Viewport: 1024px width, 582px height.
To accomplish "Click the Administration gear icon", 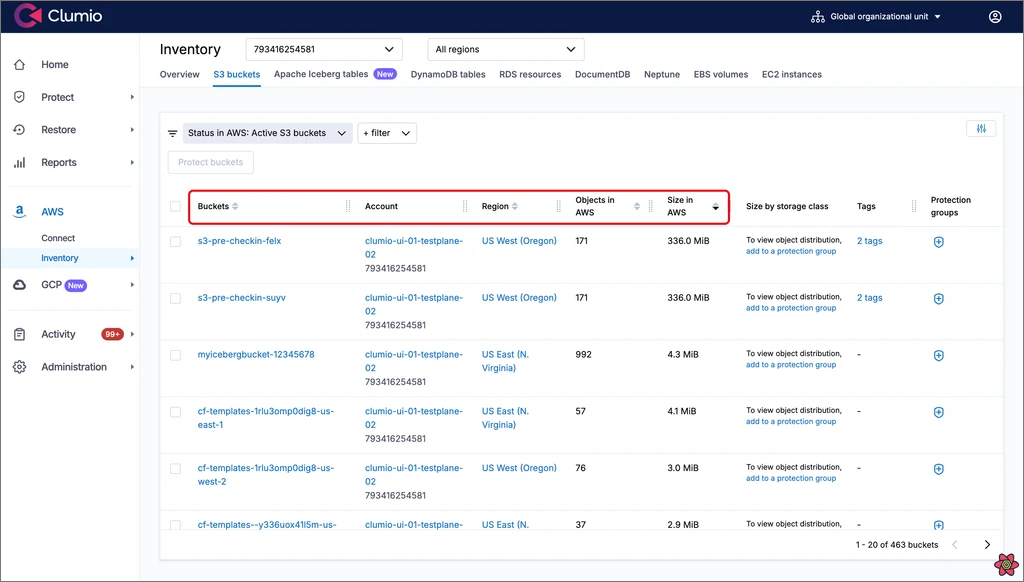I will 20,367.
